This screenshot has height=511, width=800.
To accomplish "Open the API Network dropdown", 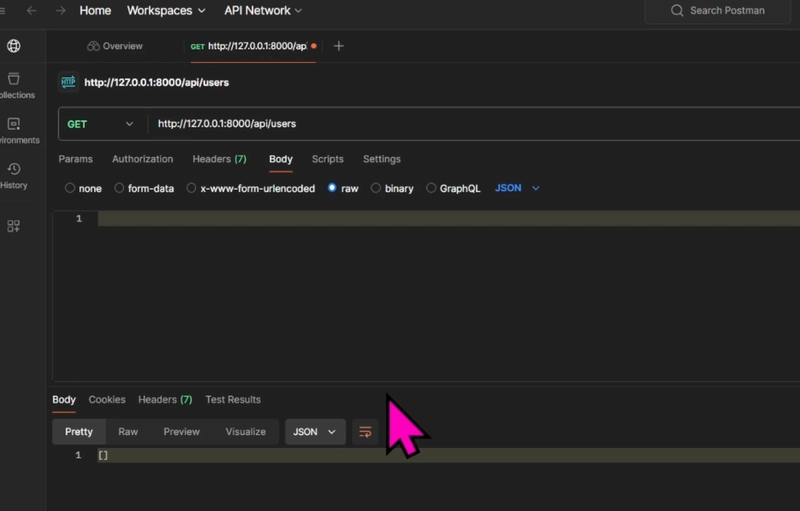I will (263, 11).
